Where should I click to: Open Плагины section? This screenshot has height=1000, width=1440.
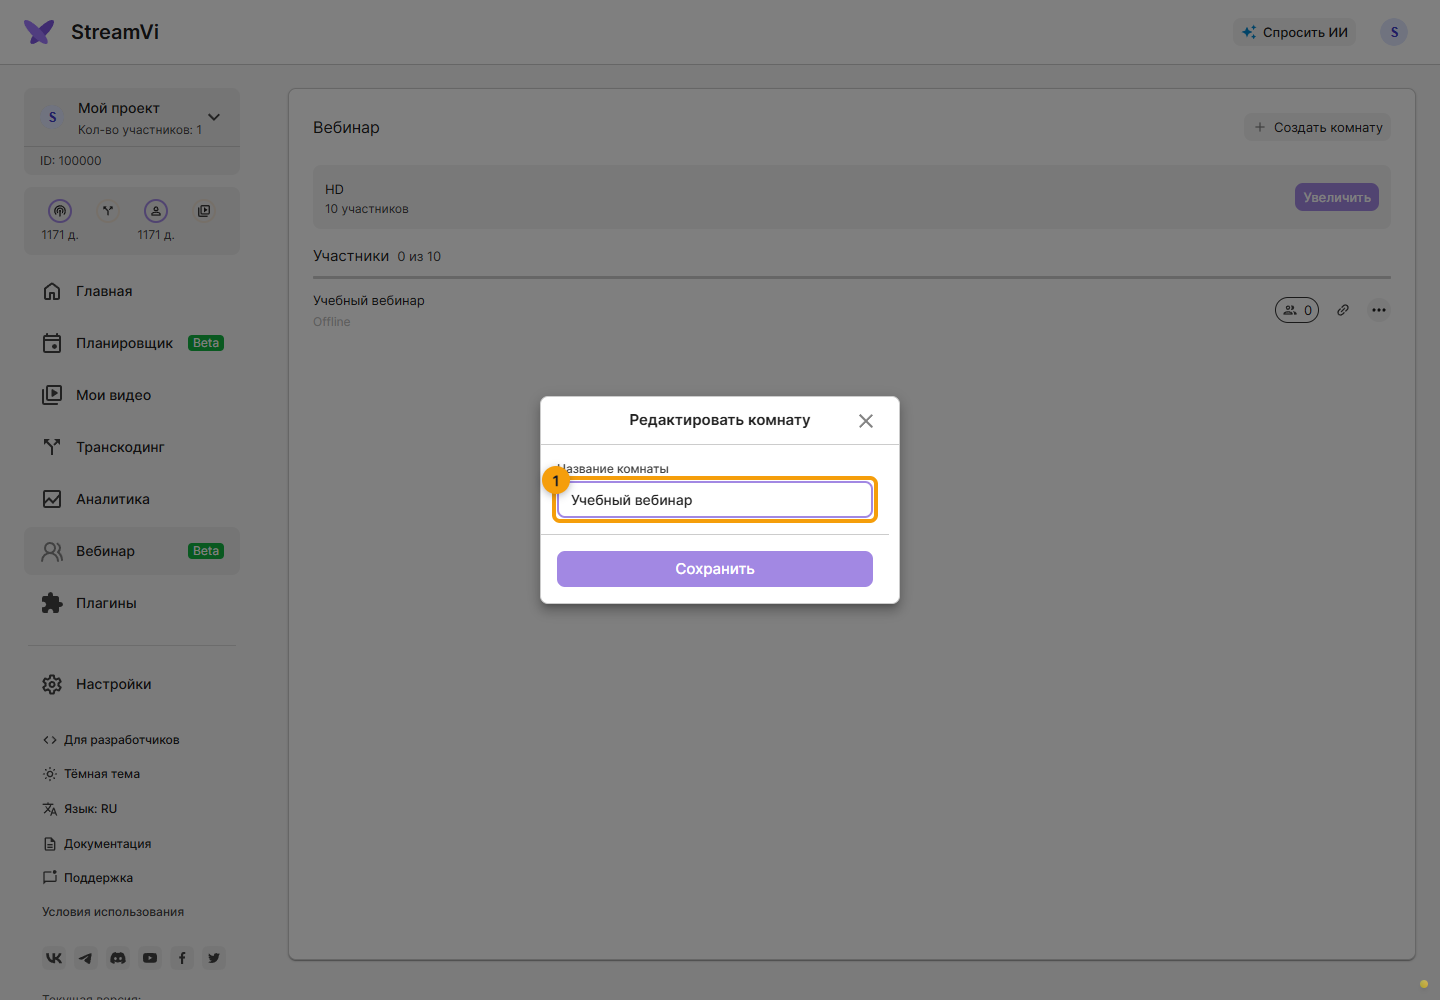point(132,603)
